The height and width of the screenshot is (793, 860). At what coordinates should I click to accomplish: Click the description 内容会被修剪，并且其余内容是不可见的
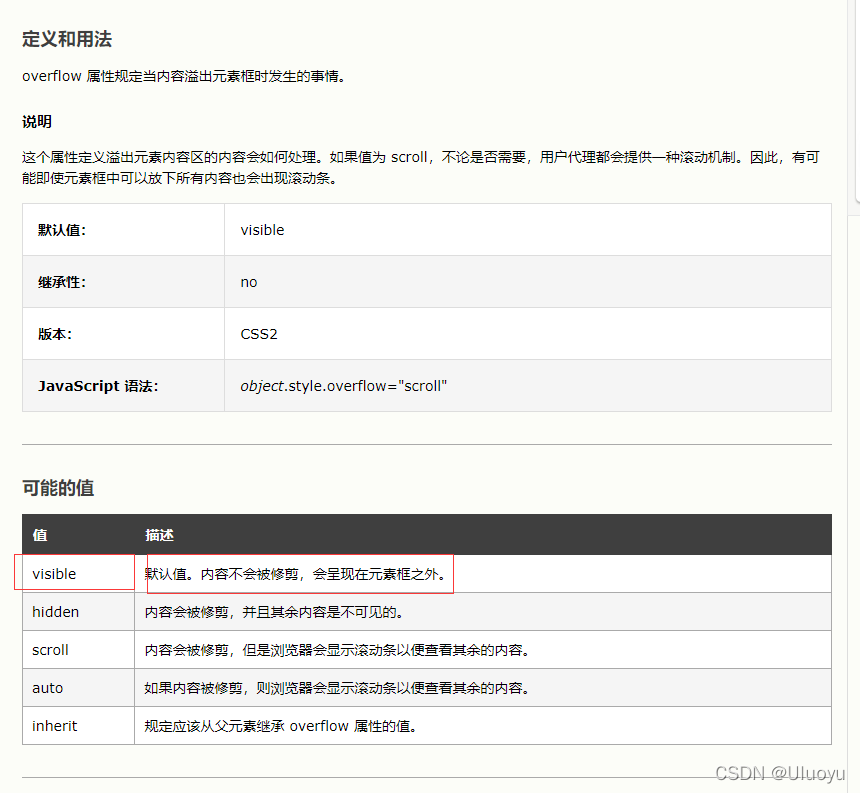274,612
